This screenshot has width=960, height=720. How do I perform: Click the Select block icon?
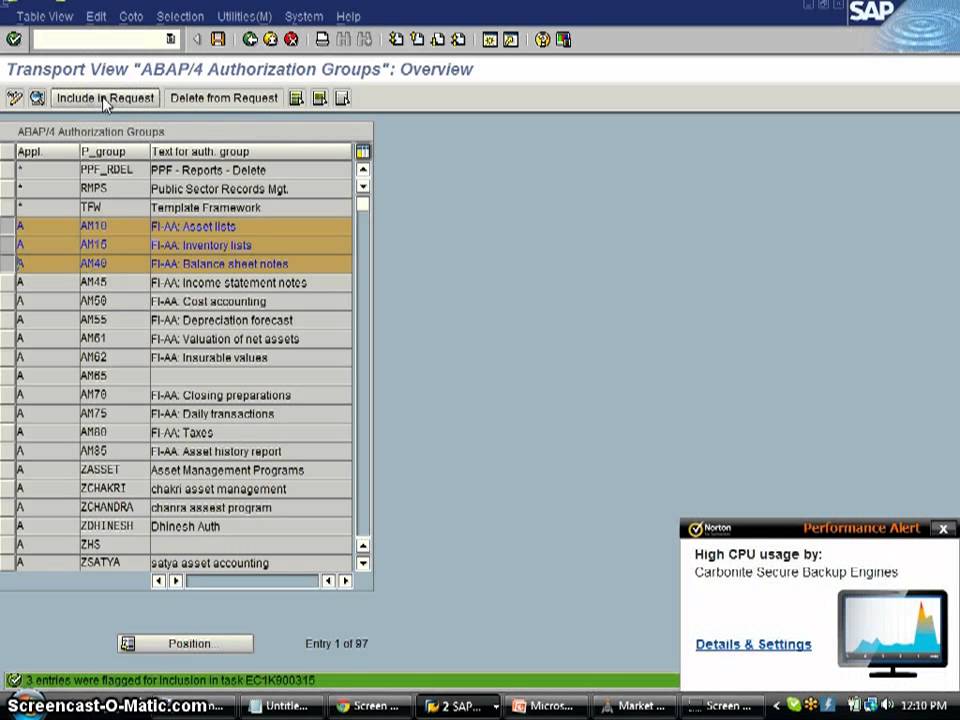click(320, 98)
